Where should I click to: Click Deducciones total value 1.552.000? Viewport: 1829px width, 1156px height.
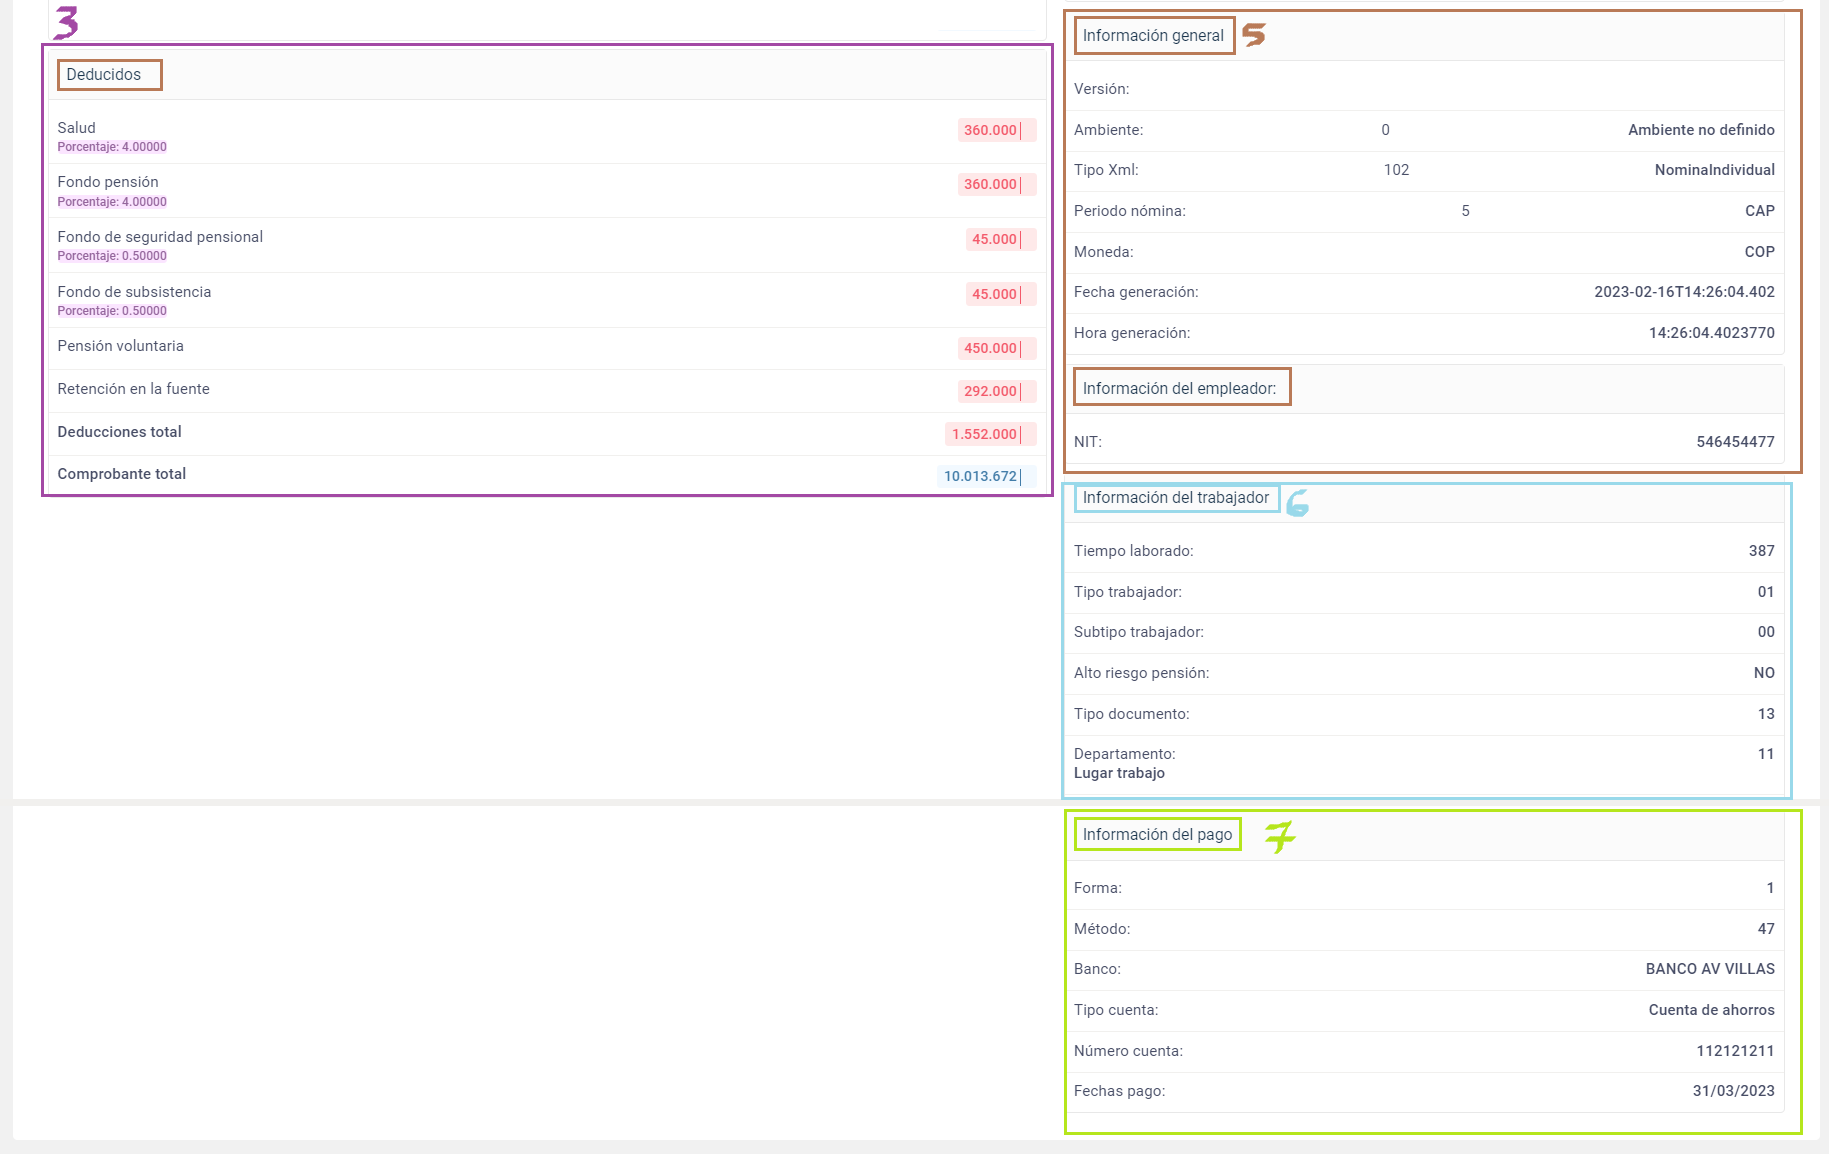pyautogui.click(x=990, y=434)
